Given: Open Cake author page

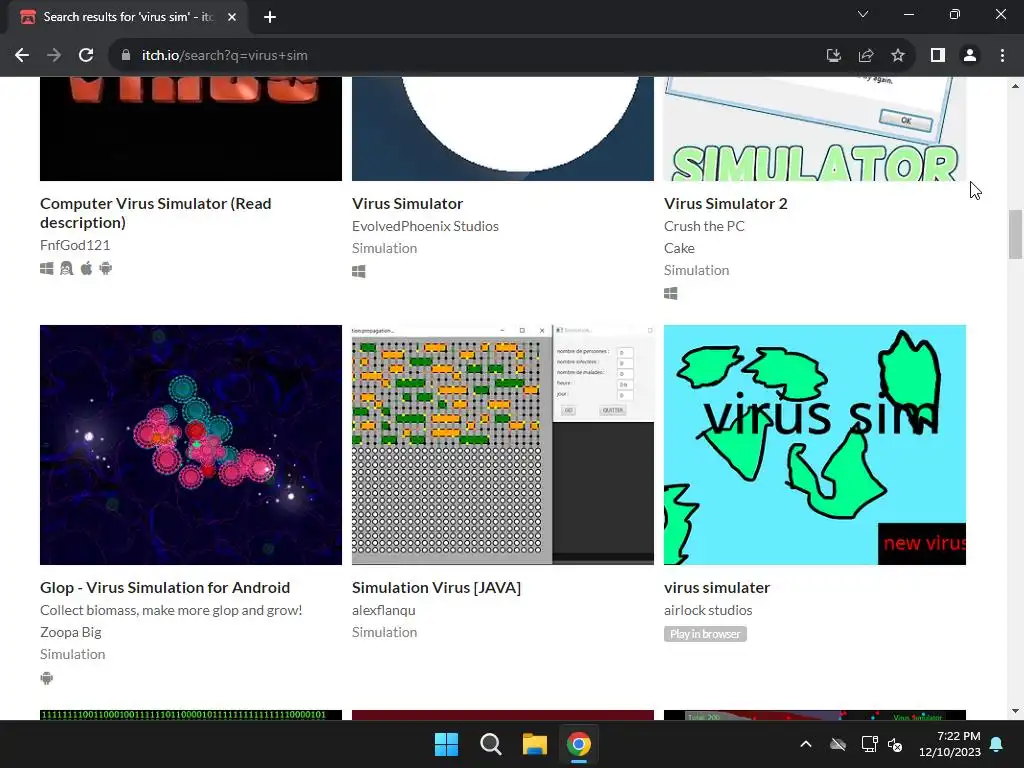Looking at the screenshot, I should tap(679, 248).
